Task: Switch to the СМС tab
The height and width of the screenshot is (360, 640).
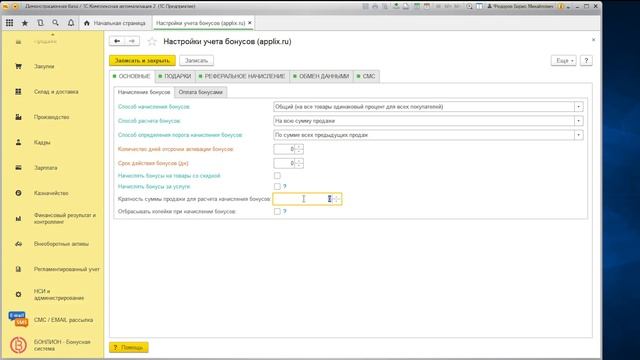Action: 366,76
